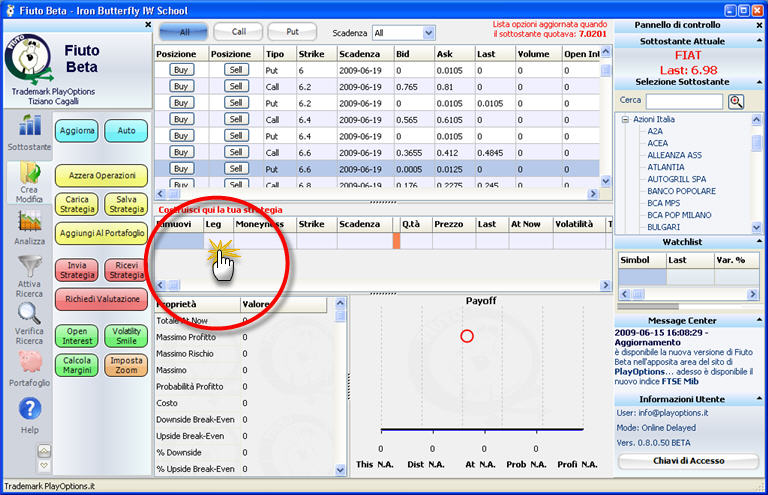
Task: Click the Salva Strategia button
Action: [x=126, y=204]
